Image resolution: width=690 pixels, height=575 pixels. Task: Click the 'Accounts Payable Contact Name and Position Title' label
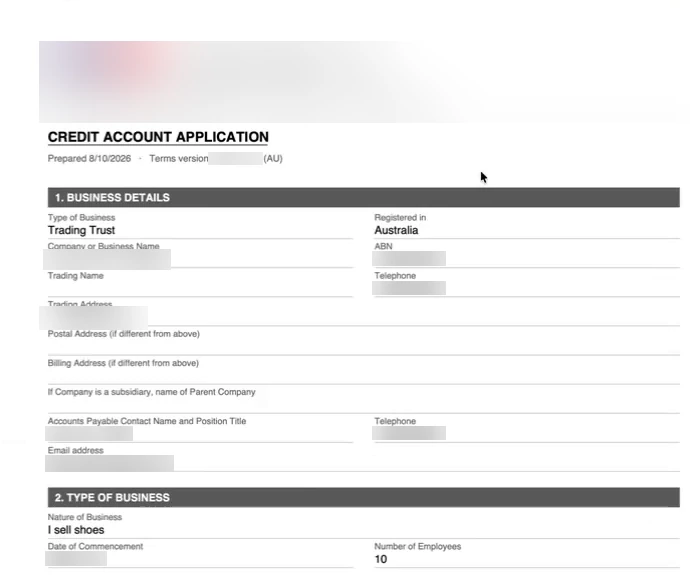click(147, 421)
